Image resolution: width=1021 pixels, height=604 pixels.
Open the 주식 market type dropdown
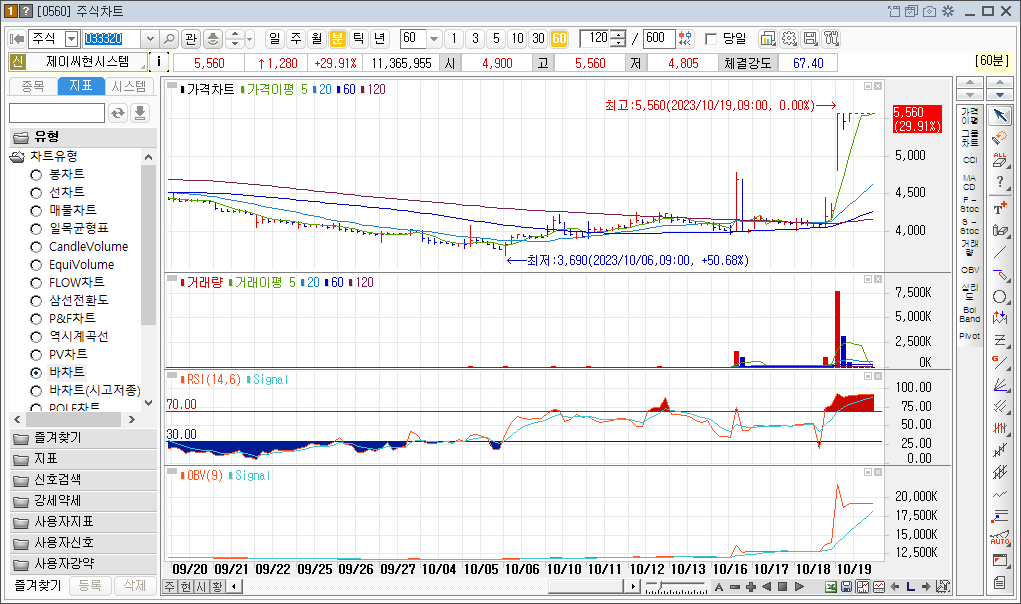72,39
